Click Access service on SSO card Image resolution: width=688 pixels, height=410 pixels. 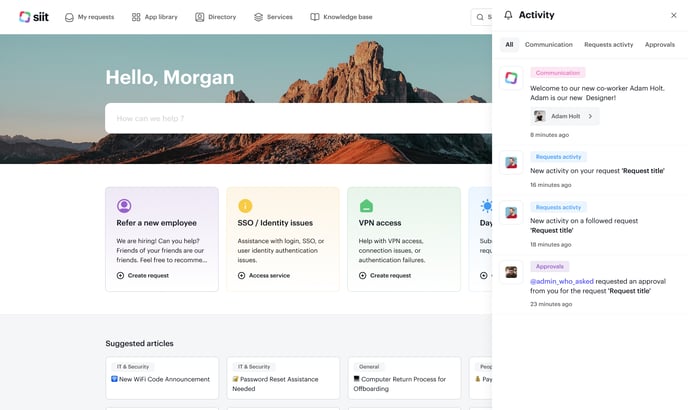pyautogui.click(x=263, y=275)
